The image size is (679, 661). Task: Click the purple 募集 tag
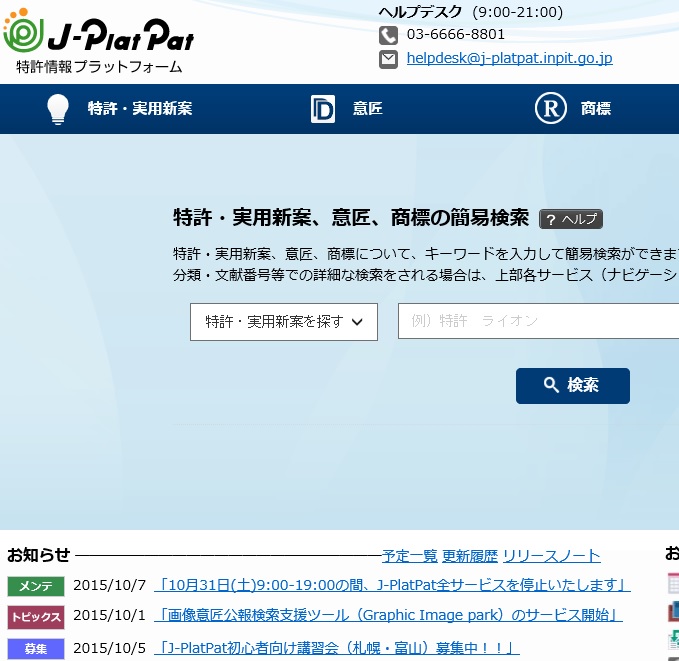pyautogui.click(x=36, y=649)
